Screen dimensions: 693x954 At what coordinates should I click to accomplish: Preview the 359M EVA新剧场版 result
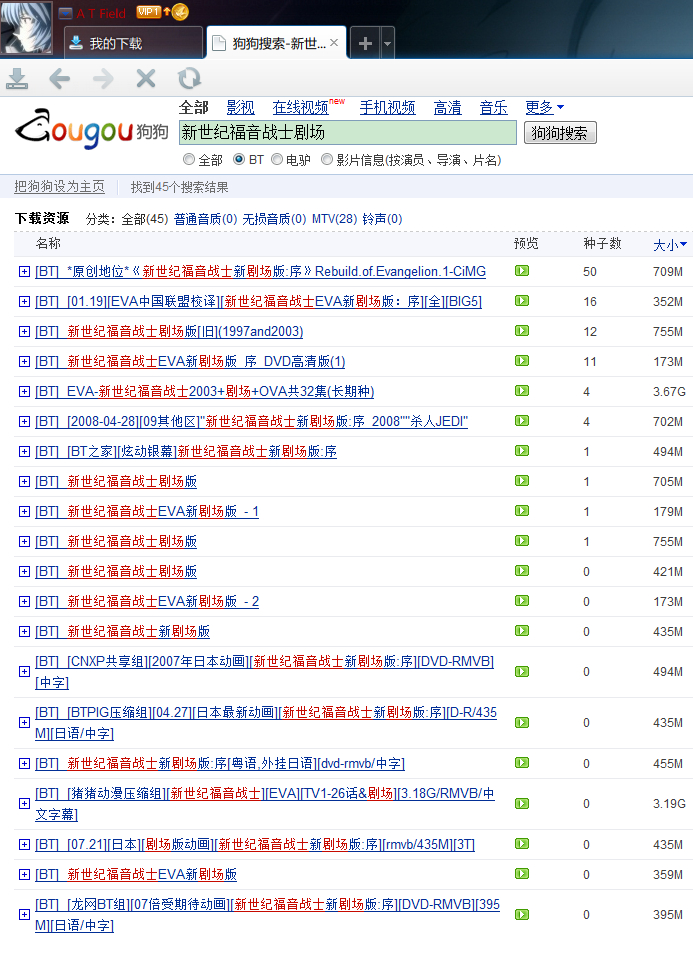[522, 874]
